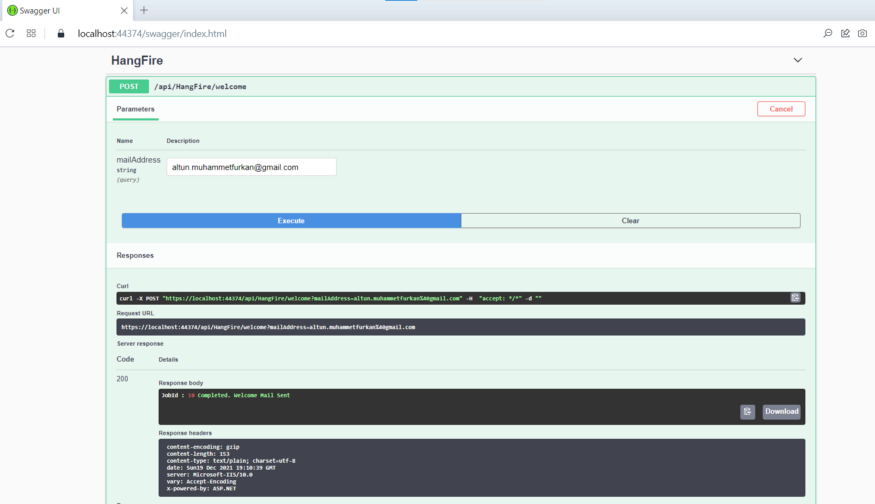Click the Execute button
Screen dimensions: 875x504
pyautogui.click(x=291, y=220)
